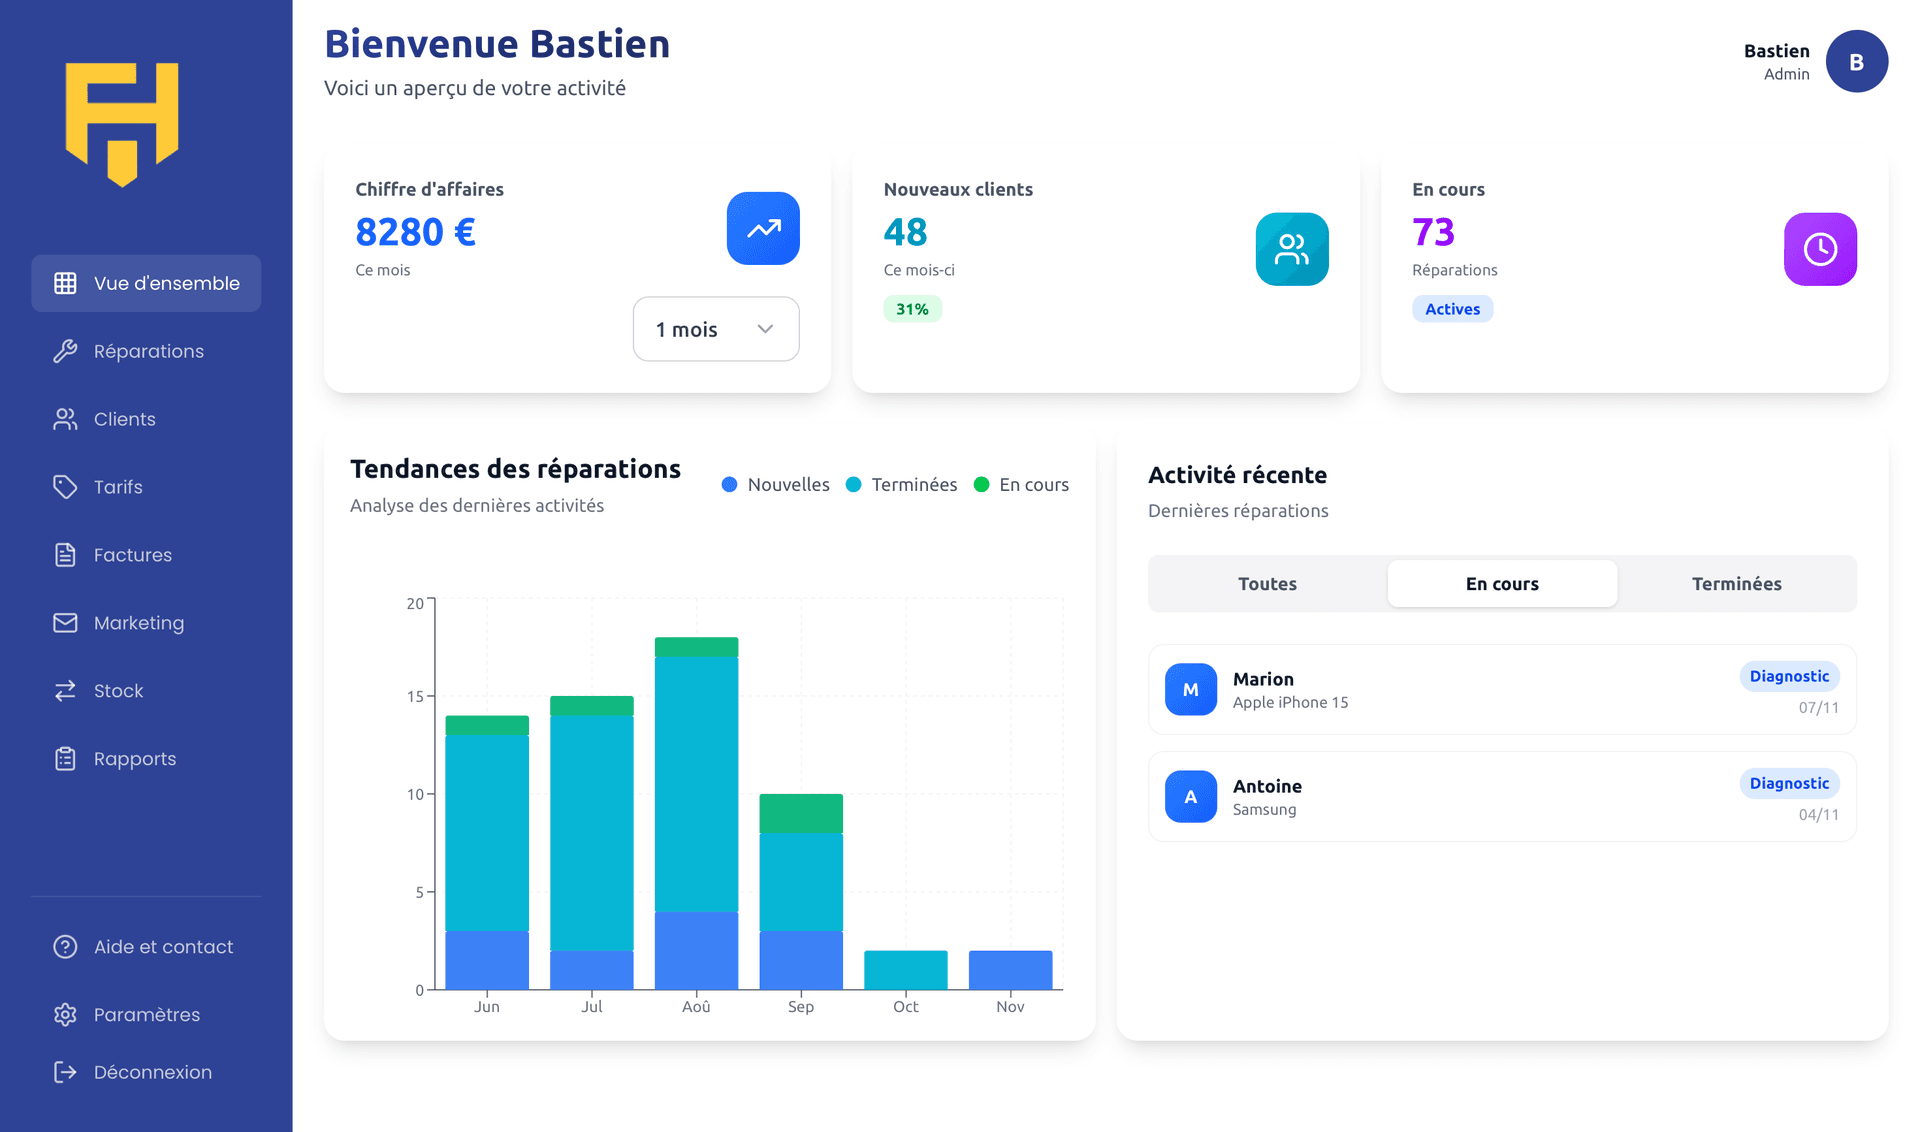This screenshot has width=1920, height=1132.
Task: Switch to the Toutes tab
Action: click(x=1266, y=583)
